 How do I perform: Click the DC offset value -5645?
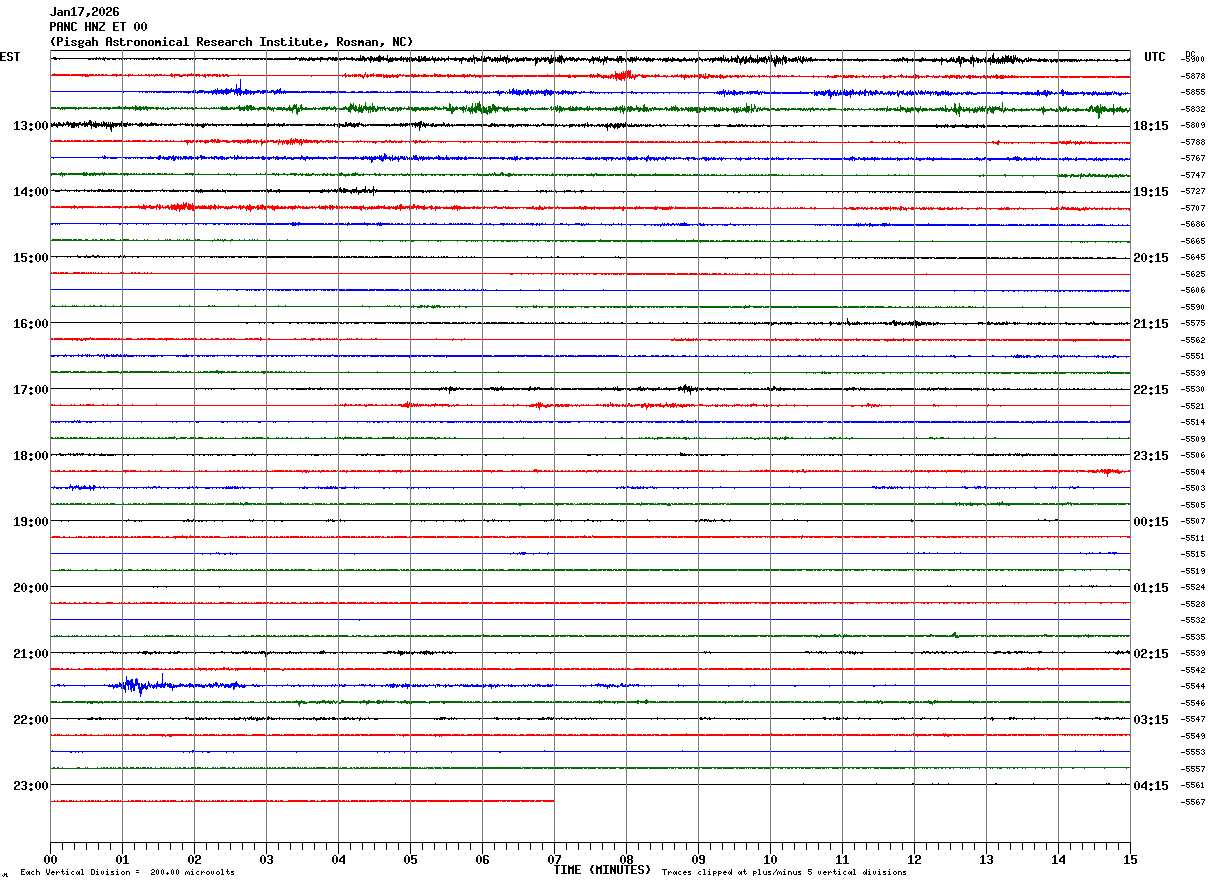pyautogui.click(x=1193, y=257)
